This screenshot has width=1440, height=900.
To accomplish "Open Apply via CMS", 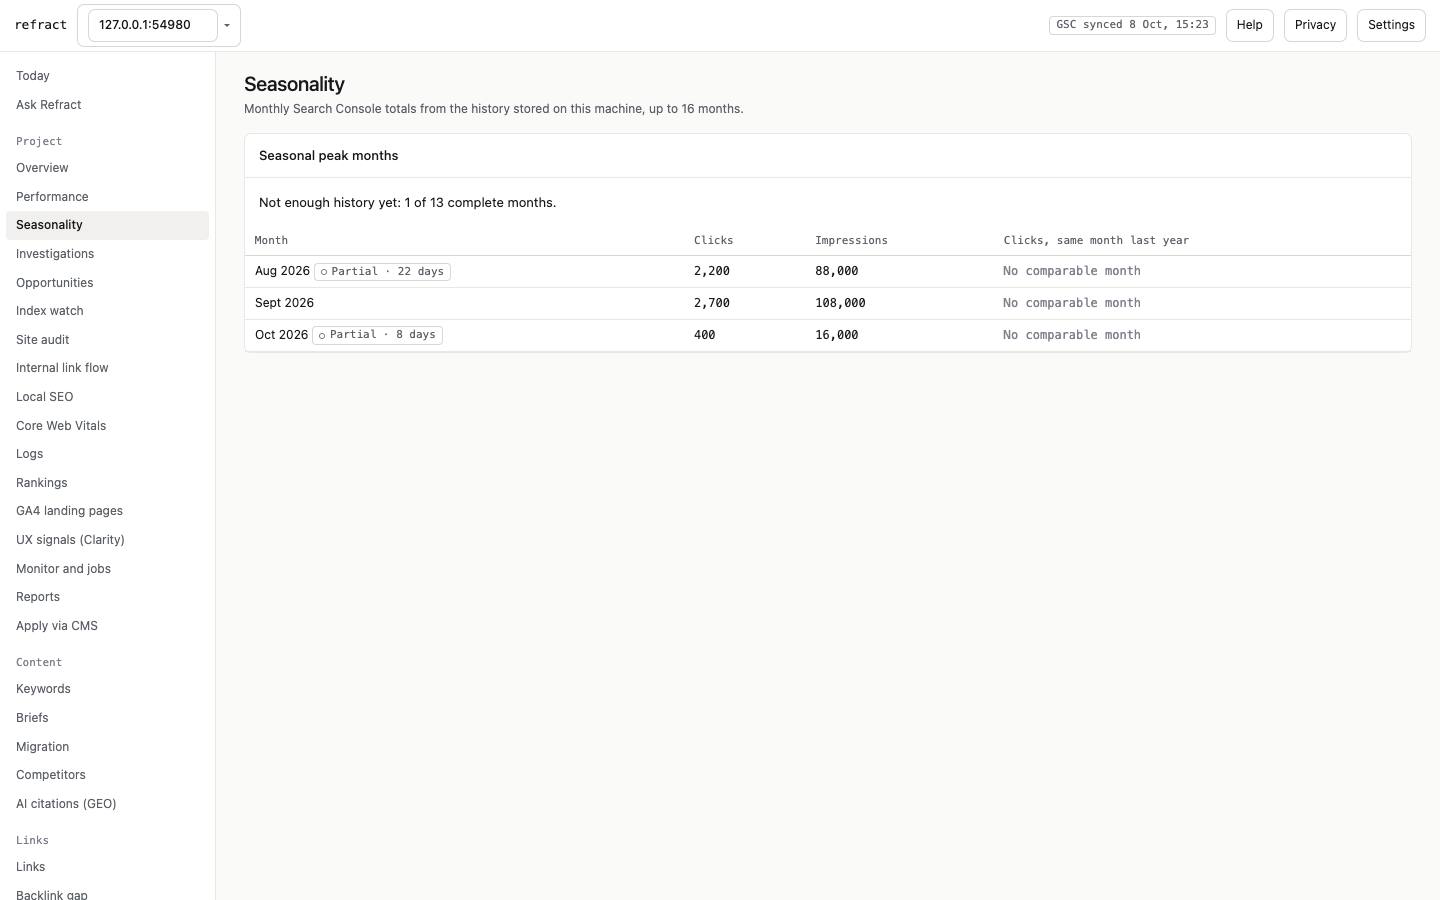I will coord(107,626).
